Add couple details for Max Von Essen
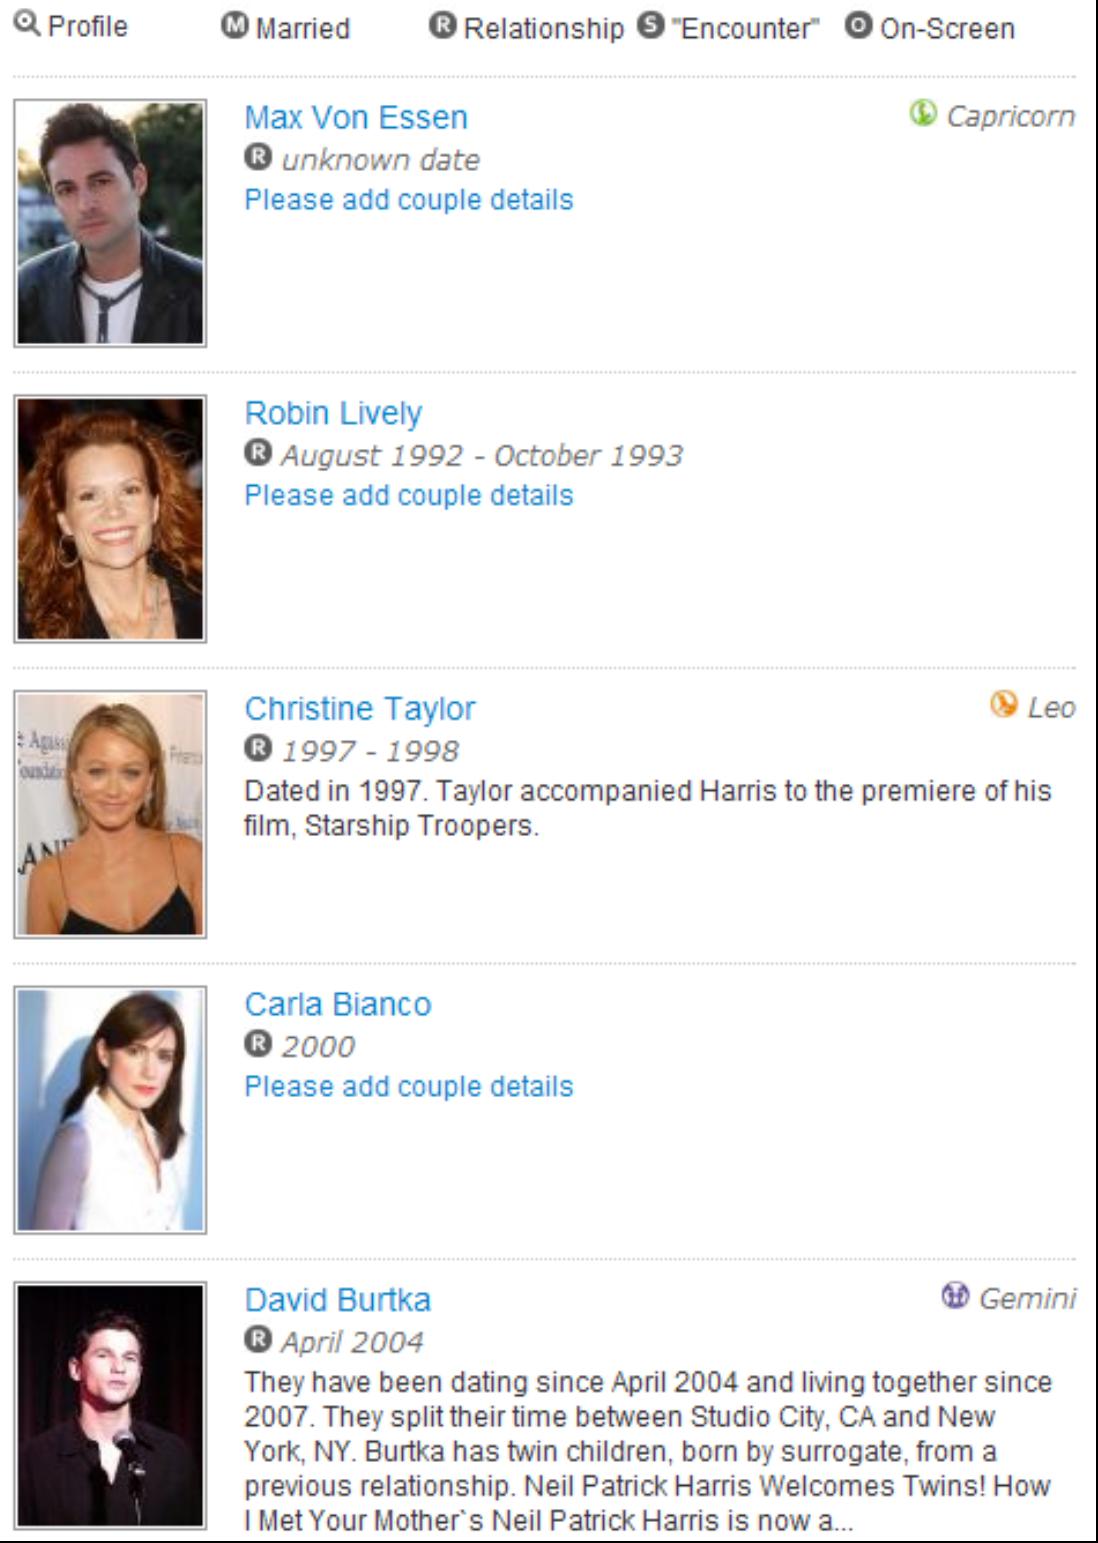 [x=409, y=200]
